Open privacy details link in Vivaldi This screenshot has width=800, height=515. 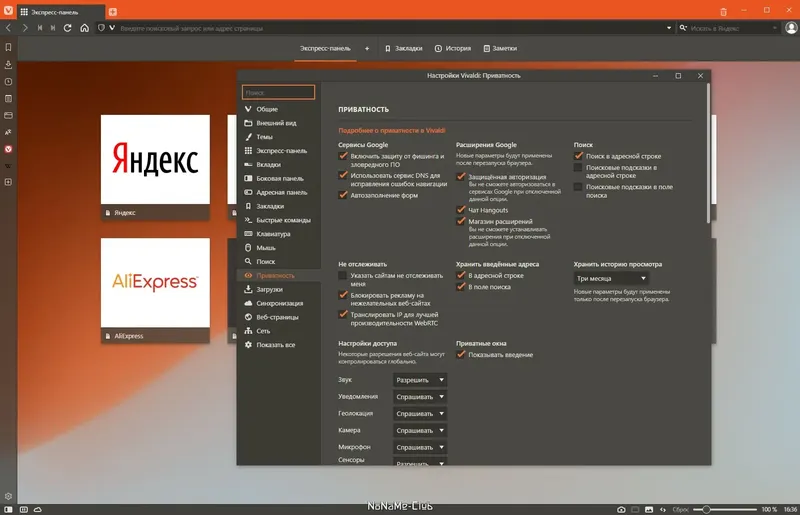tap(392, 131)
